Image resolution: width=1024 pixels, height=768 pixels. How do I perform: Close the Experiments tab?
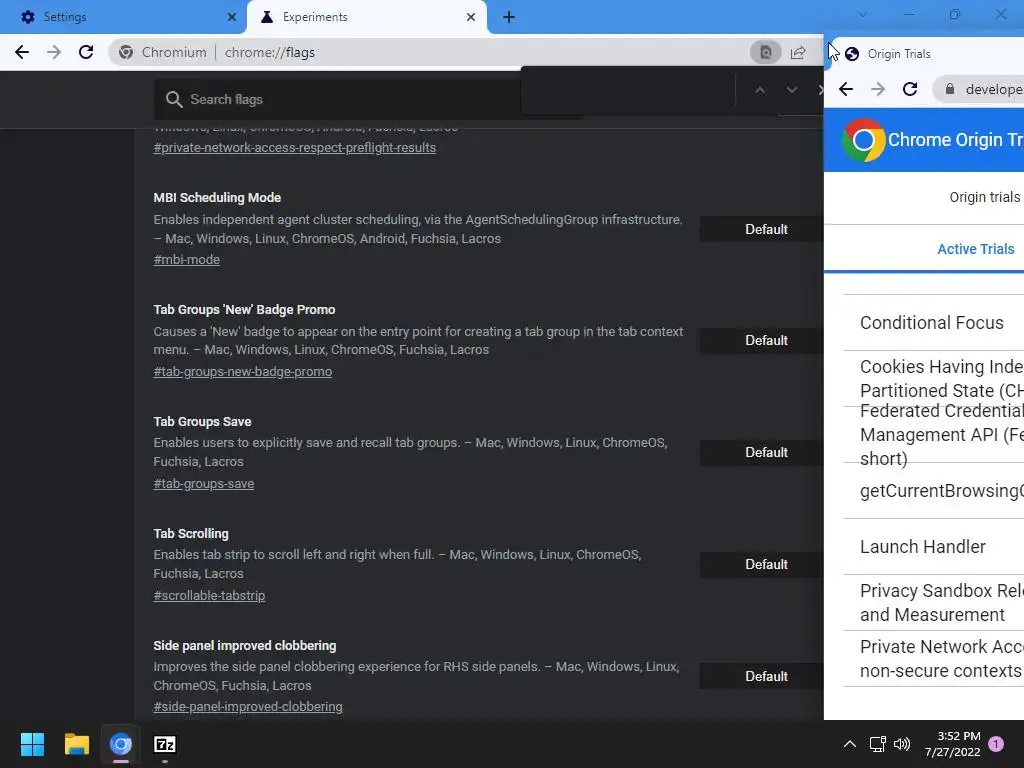471,17
